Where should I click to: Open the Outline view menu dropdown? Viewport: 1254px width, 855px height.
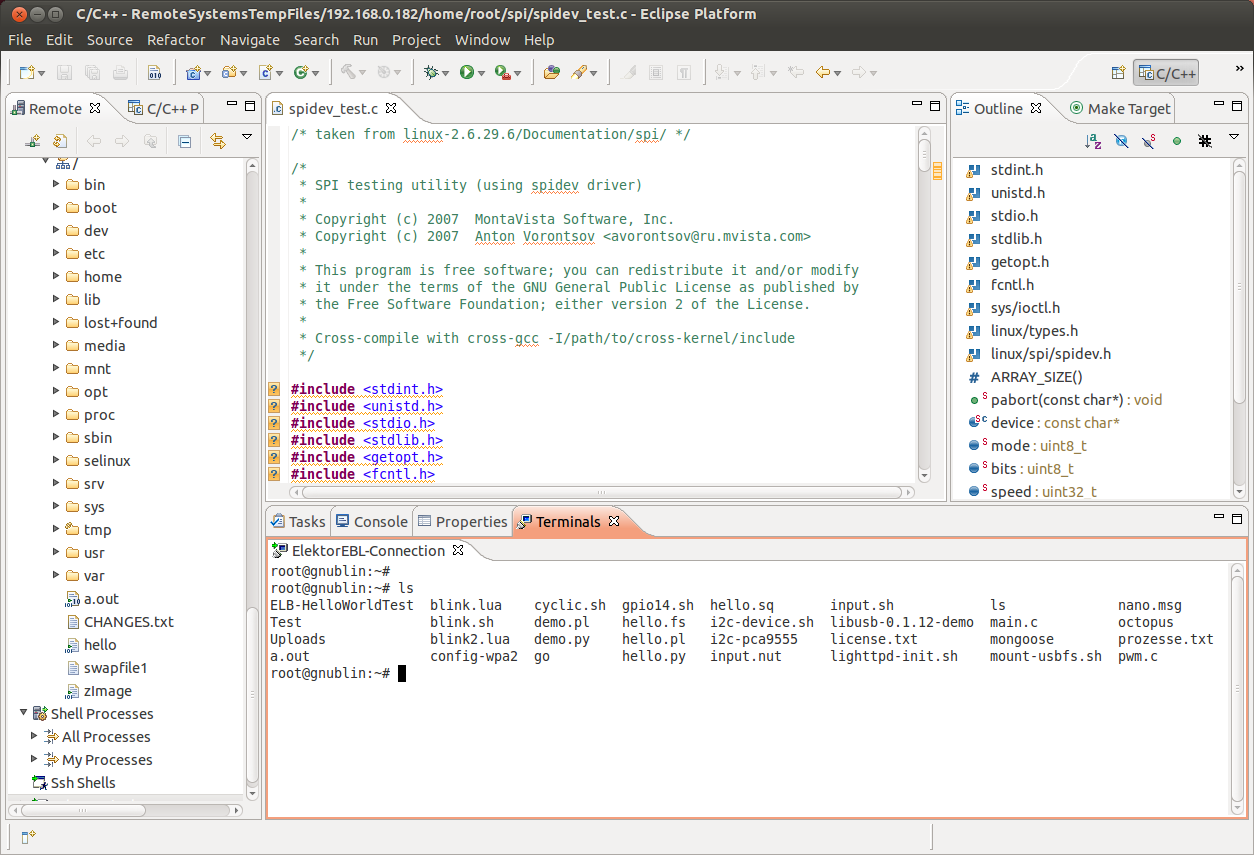point(1234,138)
